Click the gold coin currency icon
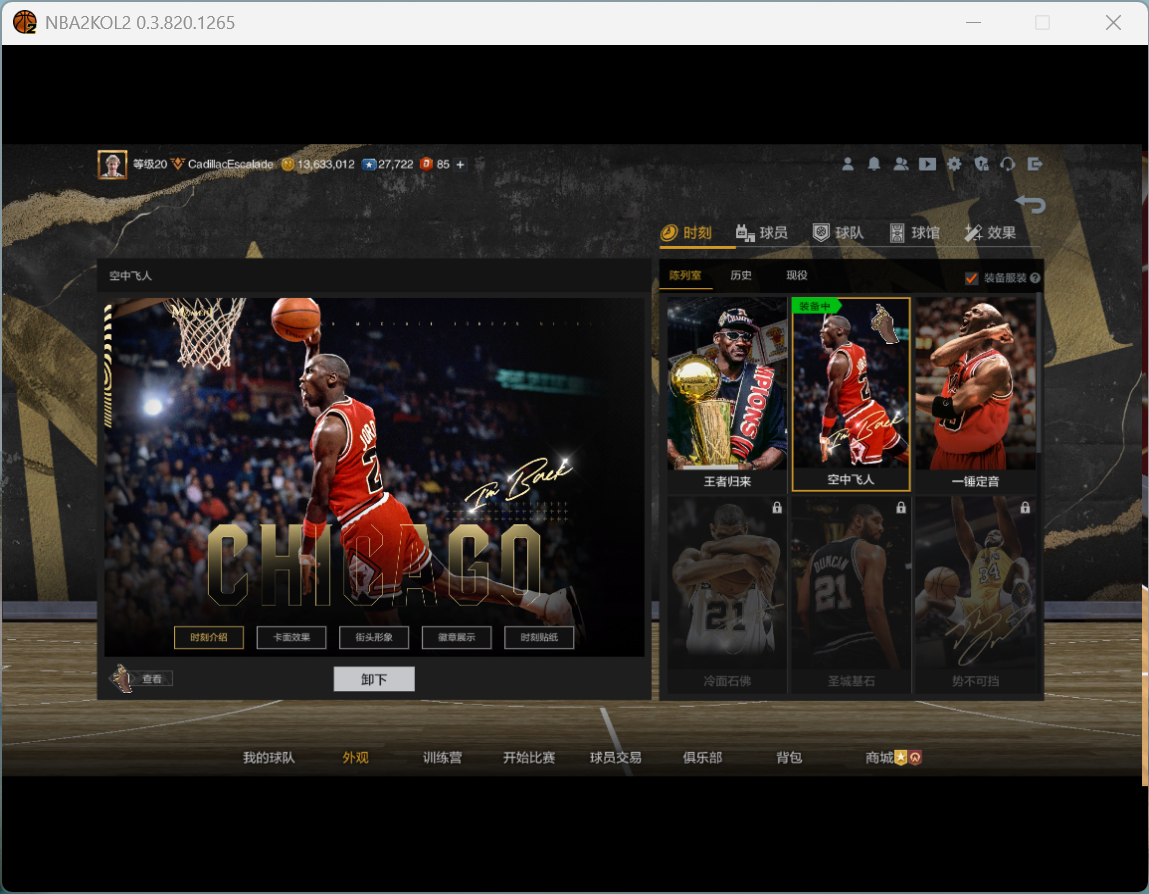Image resolution: width=1149 pixels, height=894 pixels. pos(288,164)
